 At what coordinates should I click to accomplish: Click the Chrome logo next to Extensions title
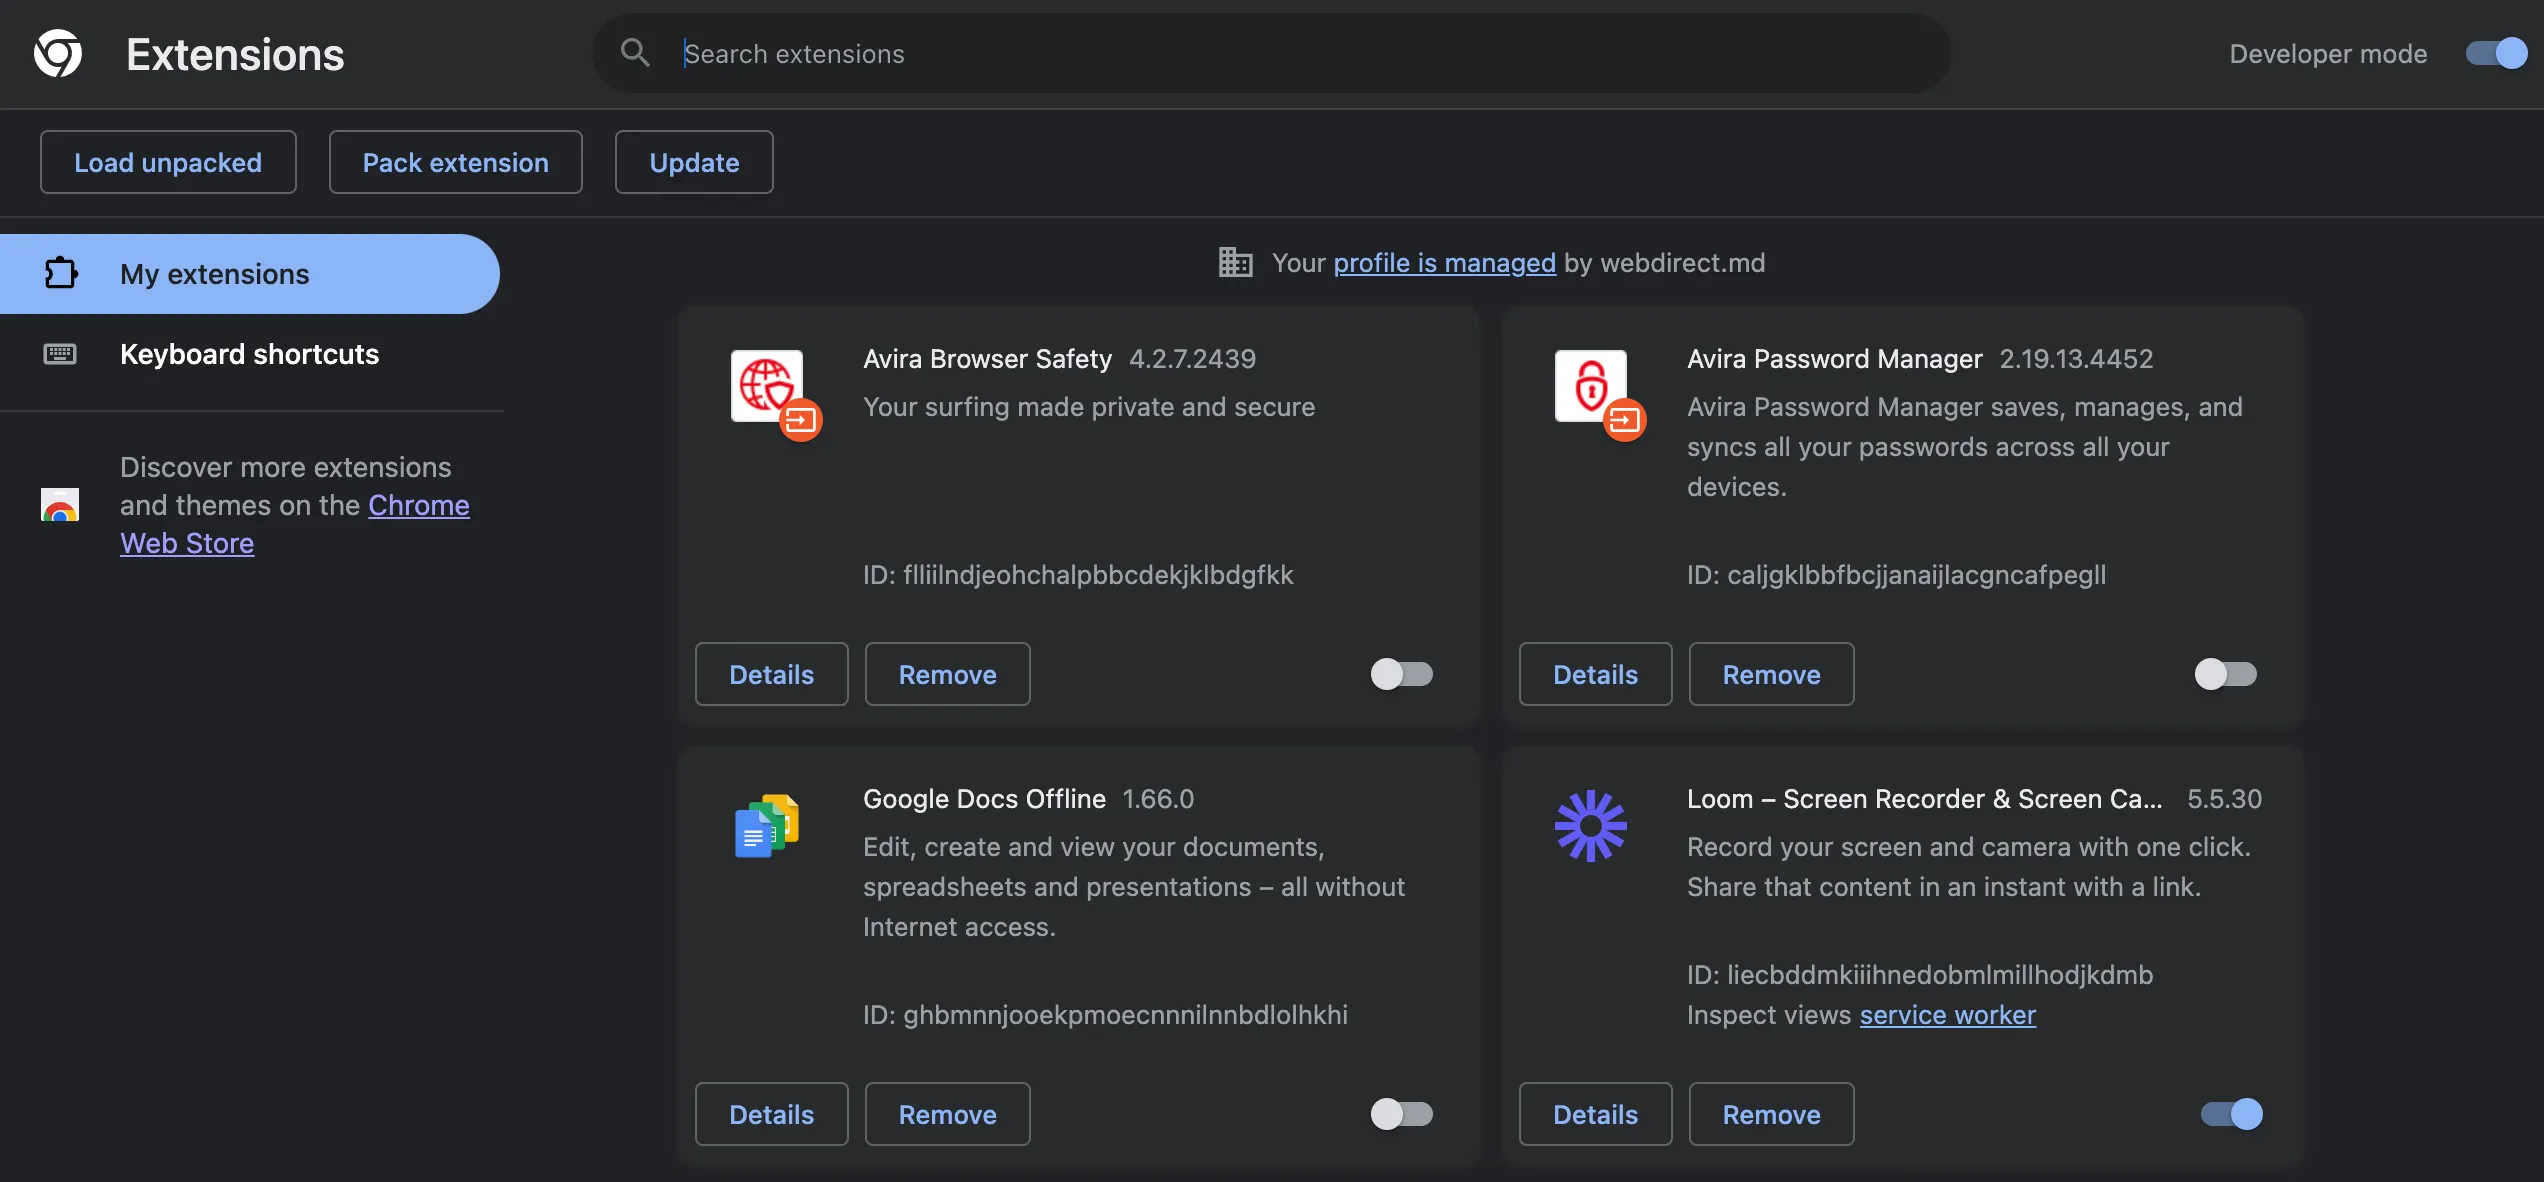point(57,53)
